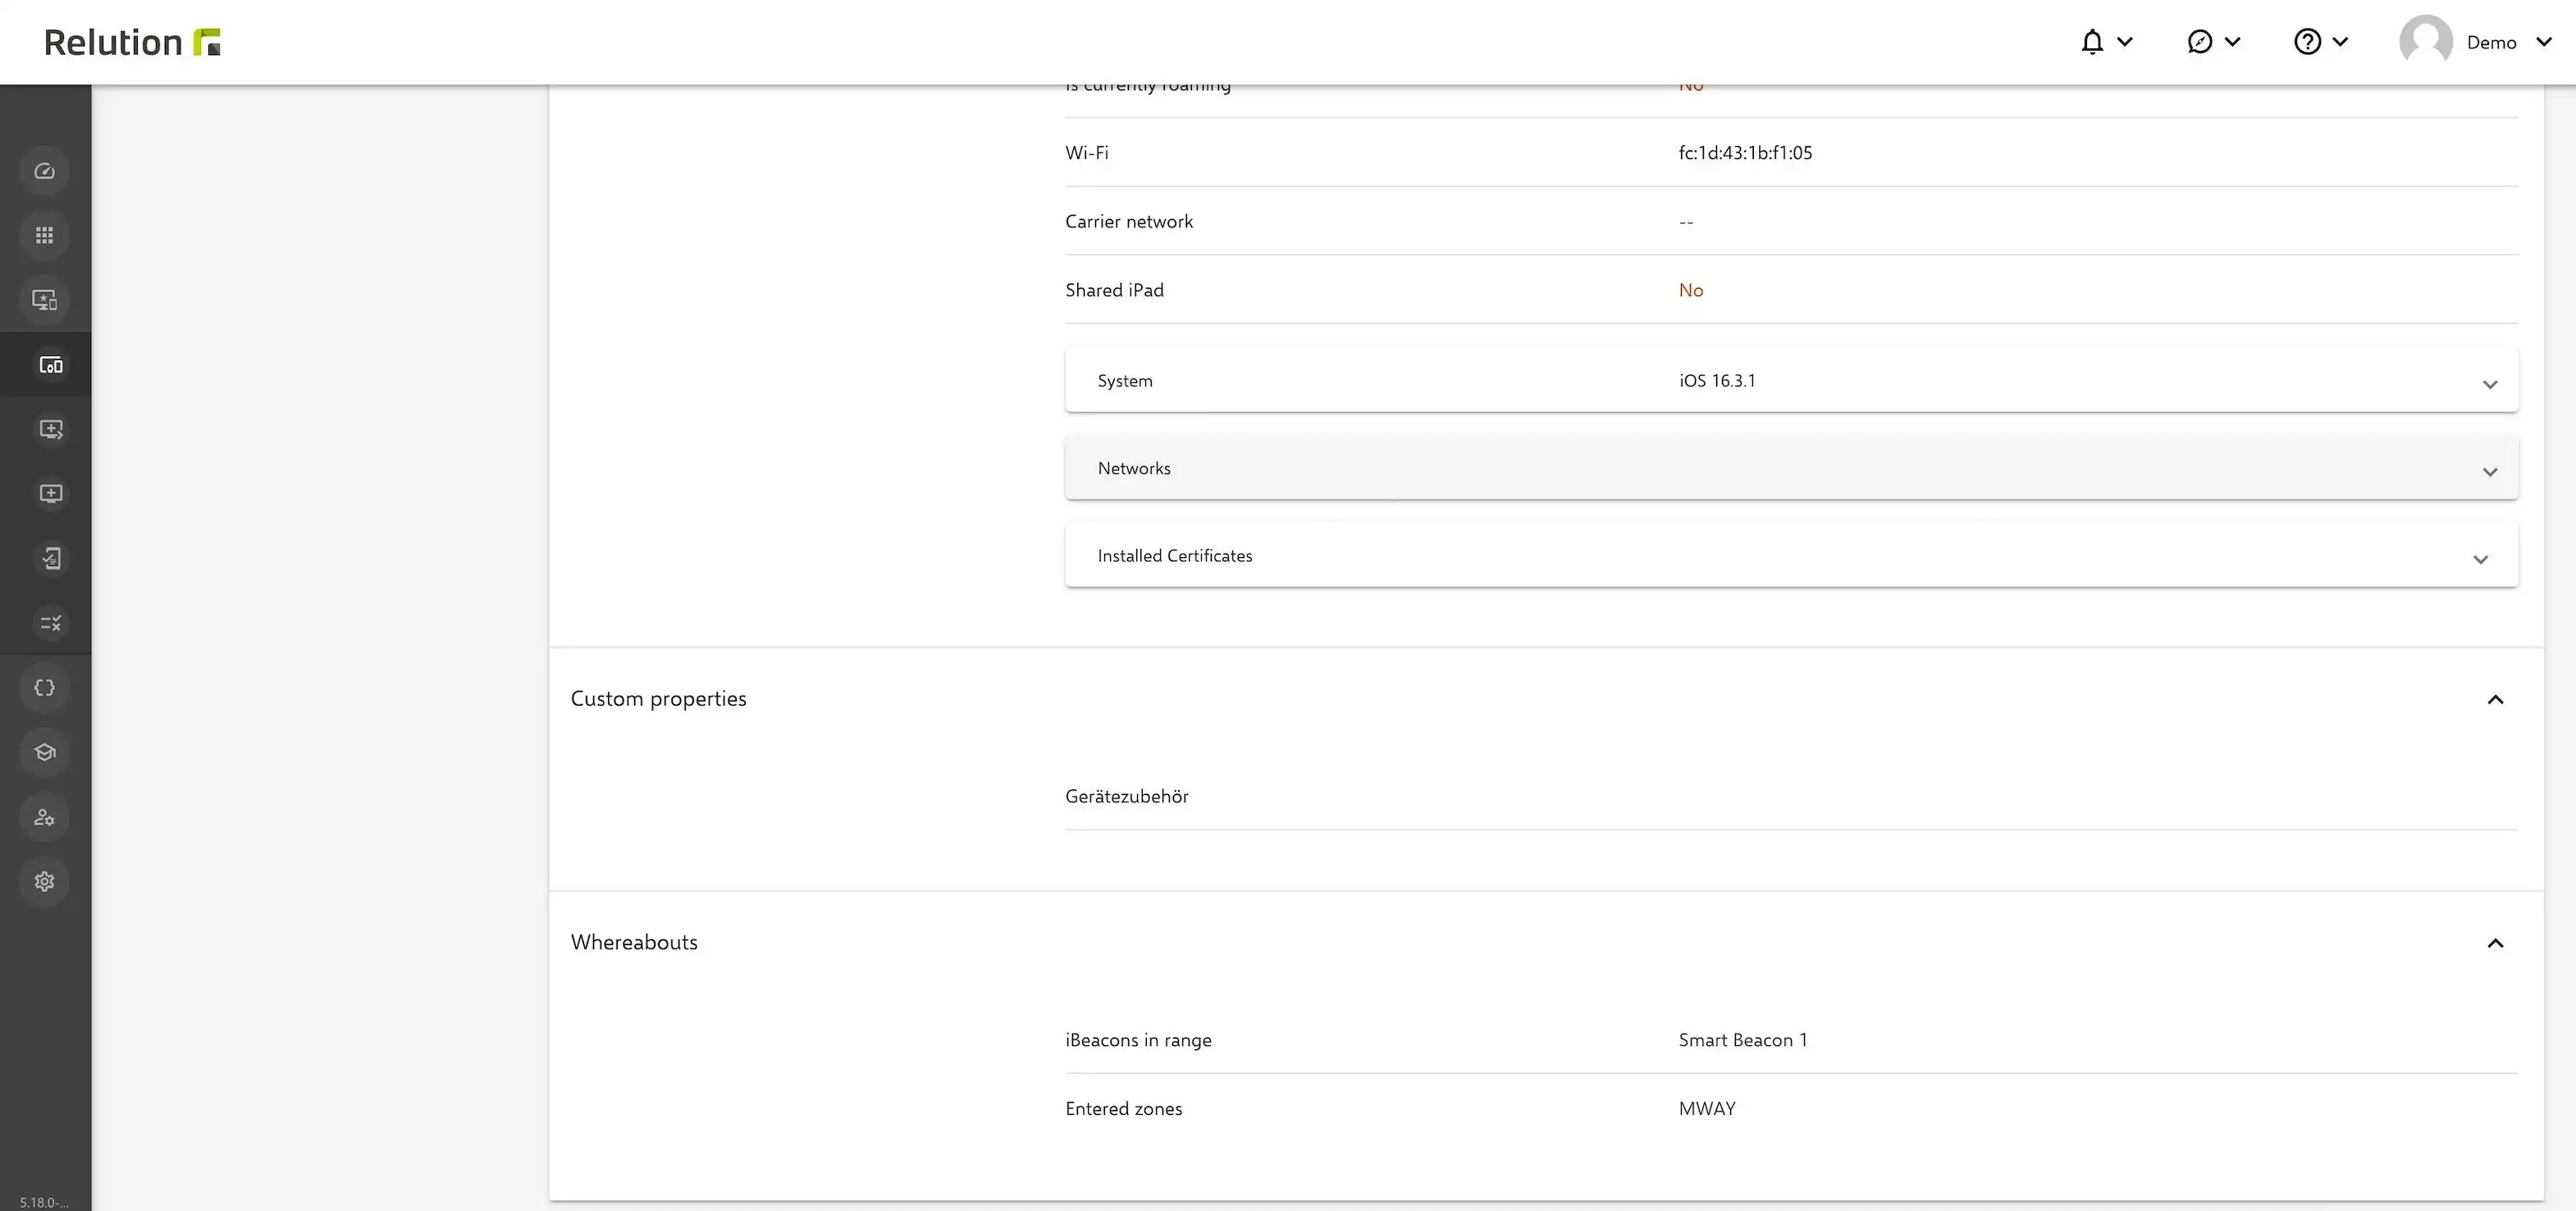Image resolution: width=2576 pixels, height=1211 pixels.
Task: Click the MWAY entered zone value
Action: point(1707,1109)
